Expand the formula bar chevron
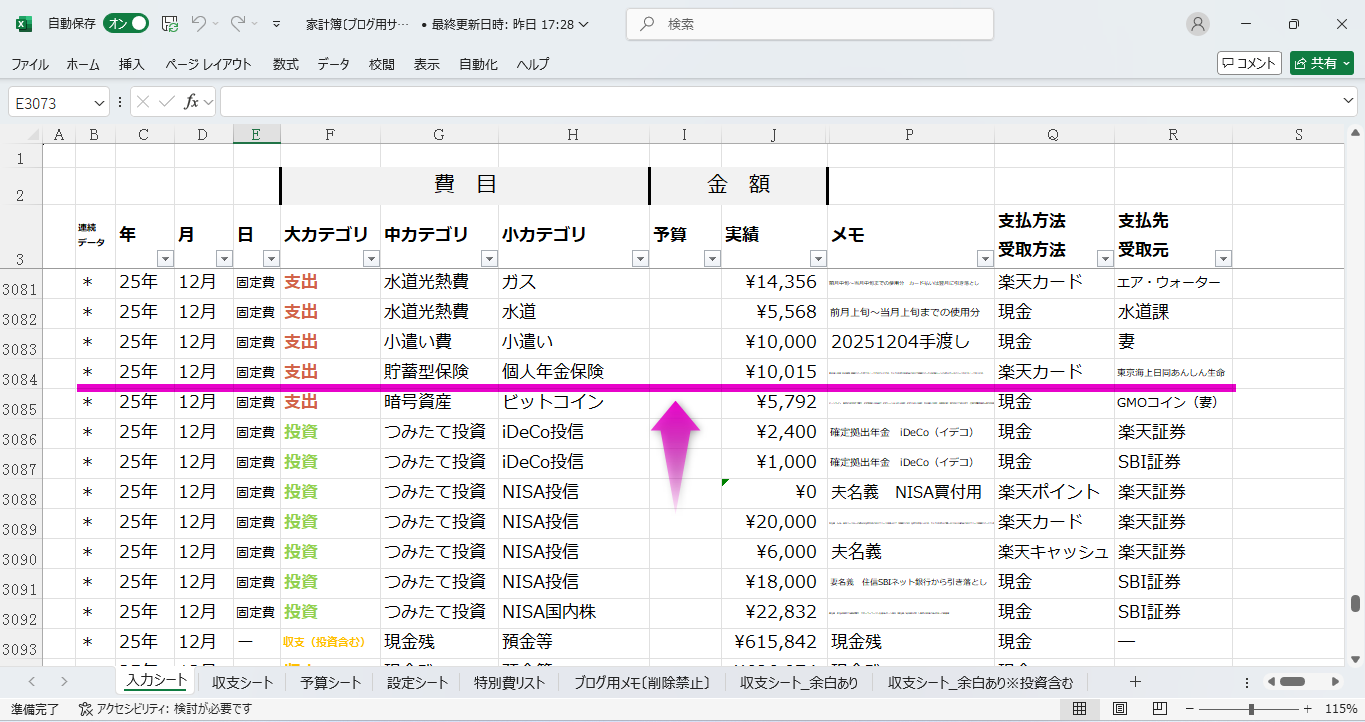The image size is (1365, 722). [x=1349, y=102]
